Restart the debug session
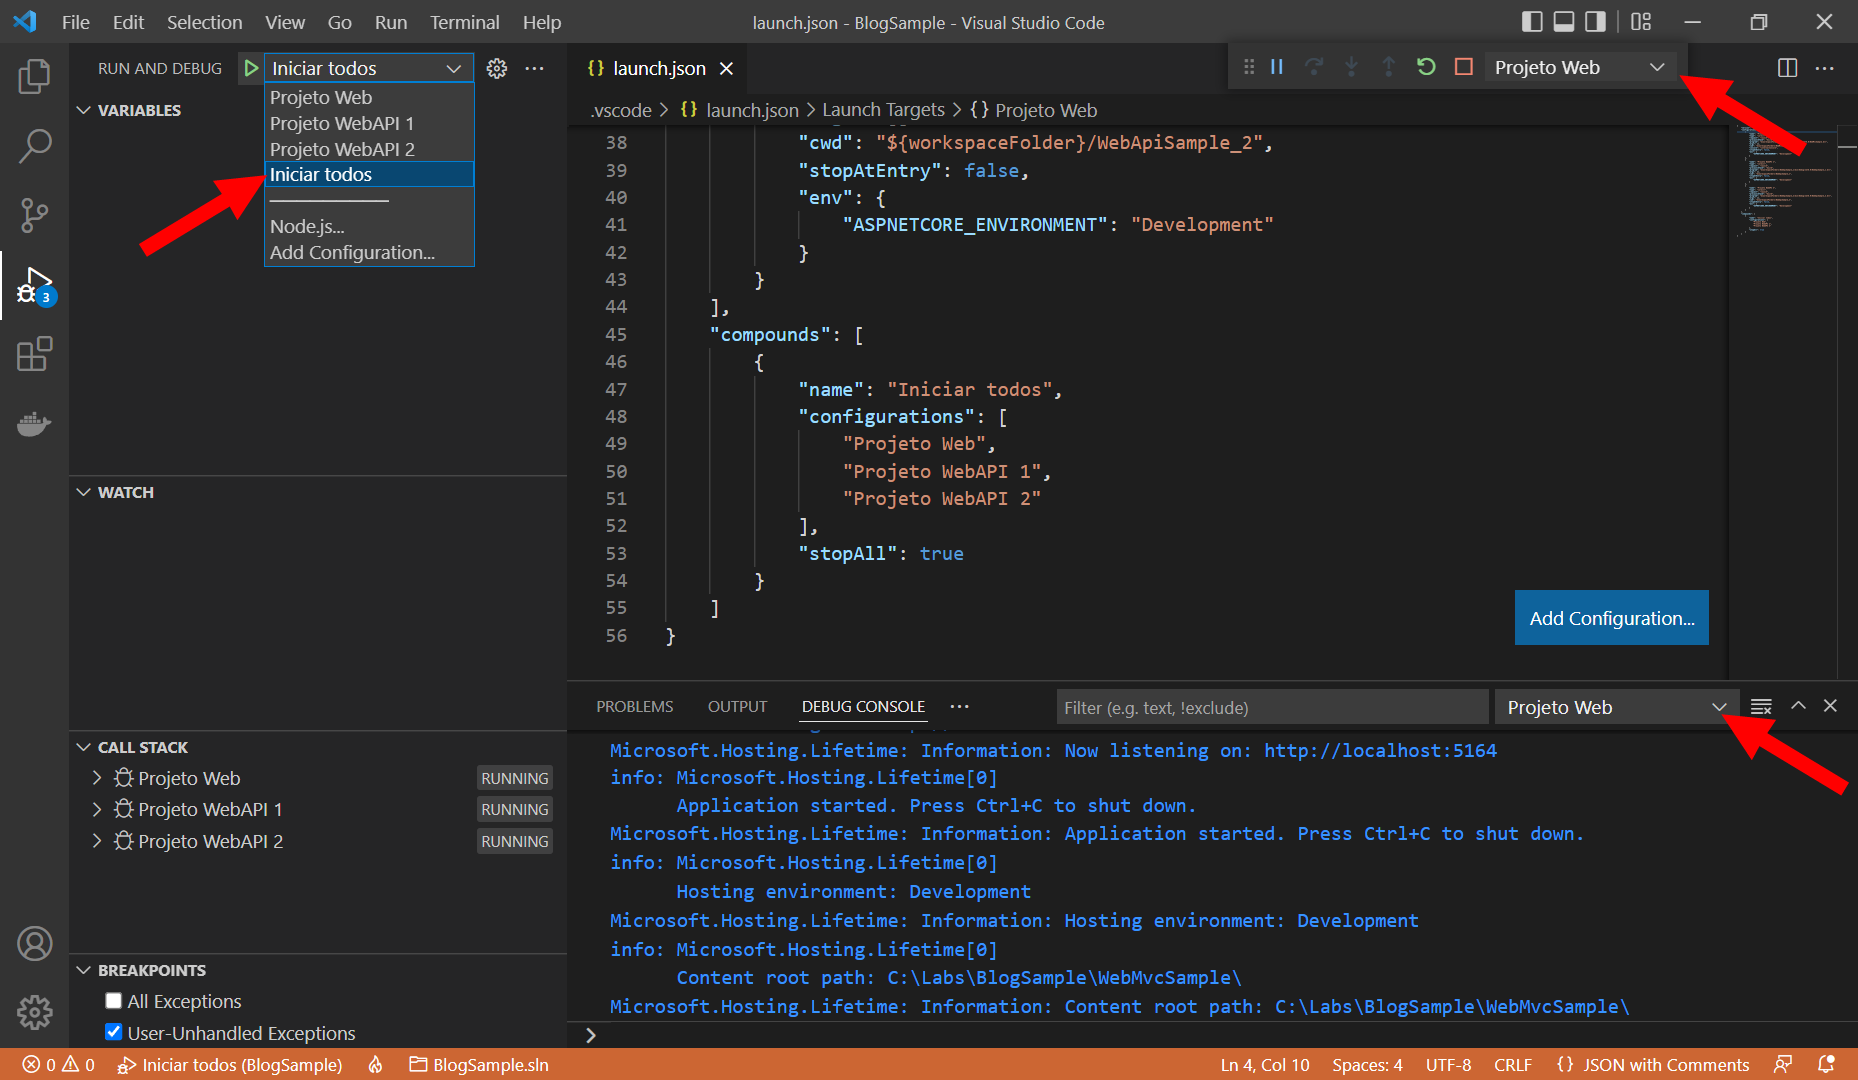This screenshot has height=1080, width=1858. coord(1426,67)
